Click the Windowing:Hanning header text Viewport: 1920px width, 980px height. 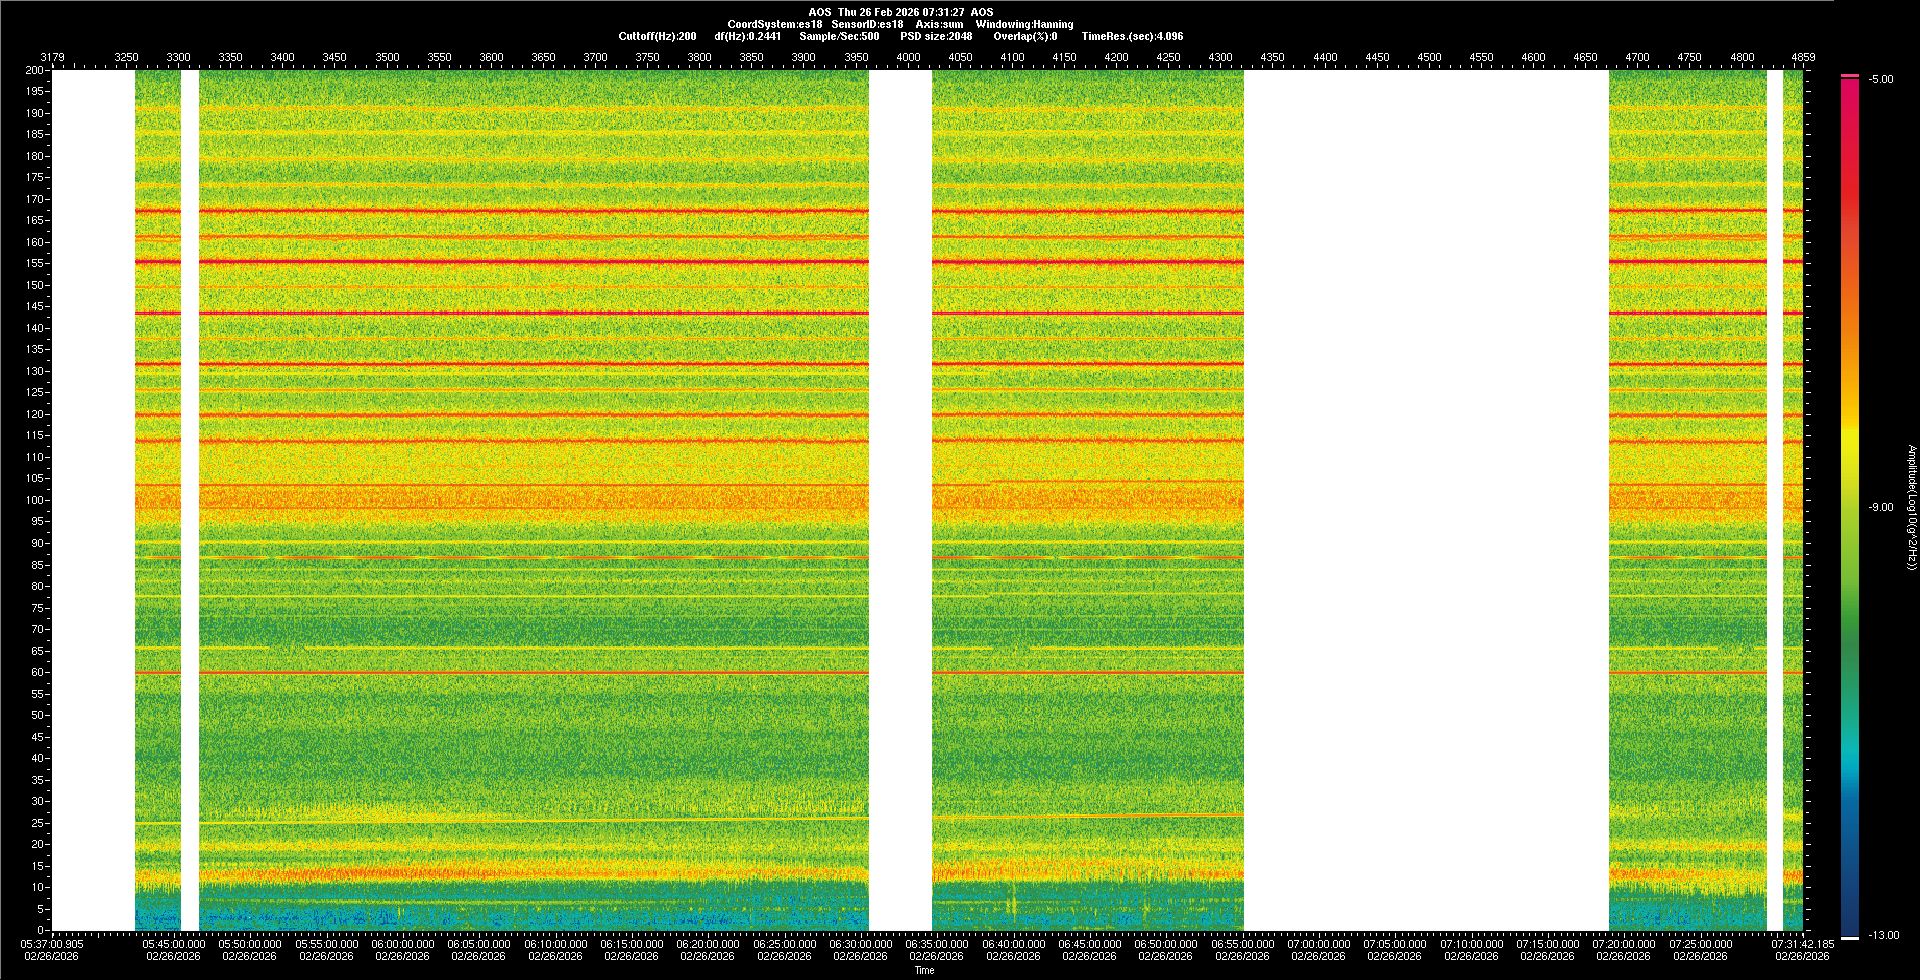[x=1024, y=24]
